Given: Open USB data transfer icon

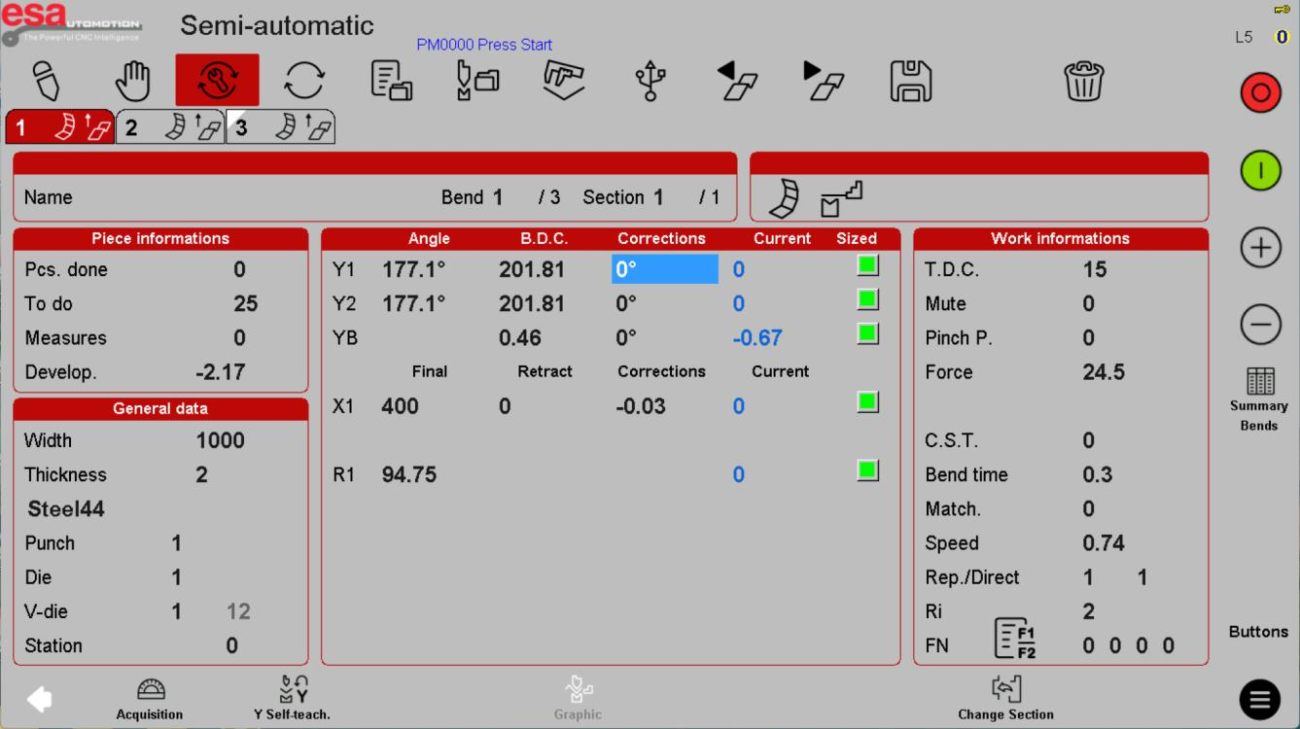Looking at the screenshot, I should 652,80.
